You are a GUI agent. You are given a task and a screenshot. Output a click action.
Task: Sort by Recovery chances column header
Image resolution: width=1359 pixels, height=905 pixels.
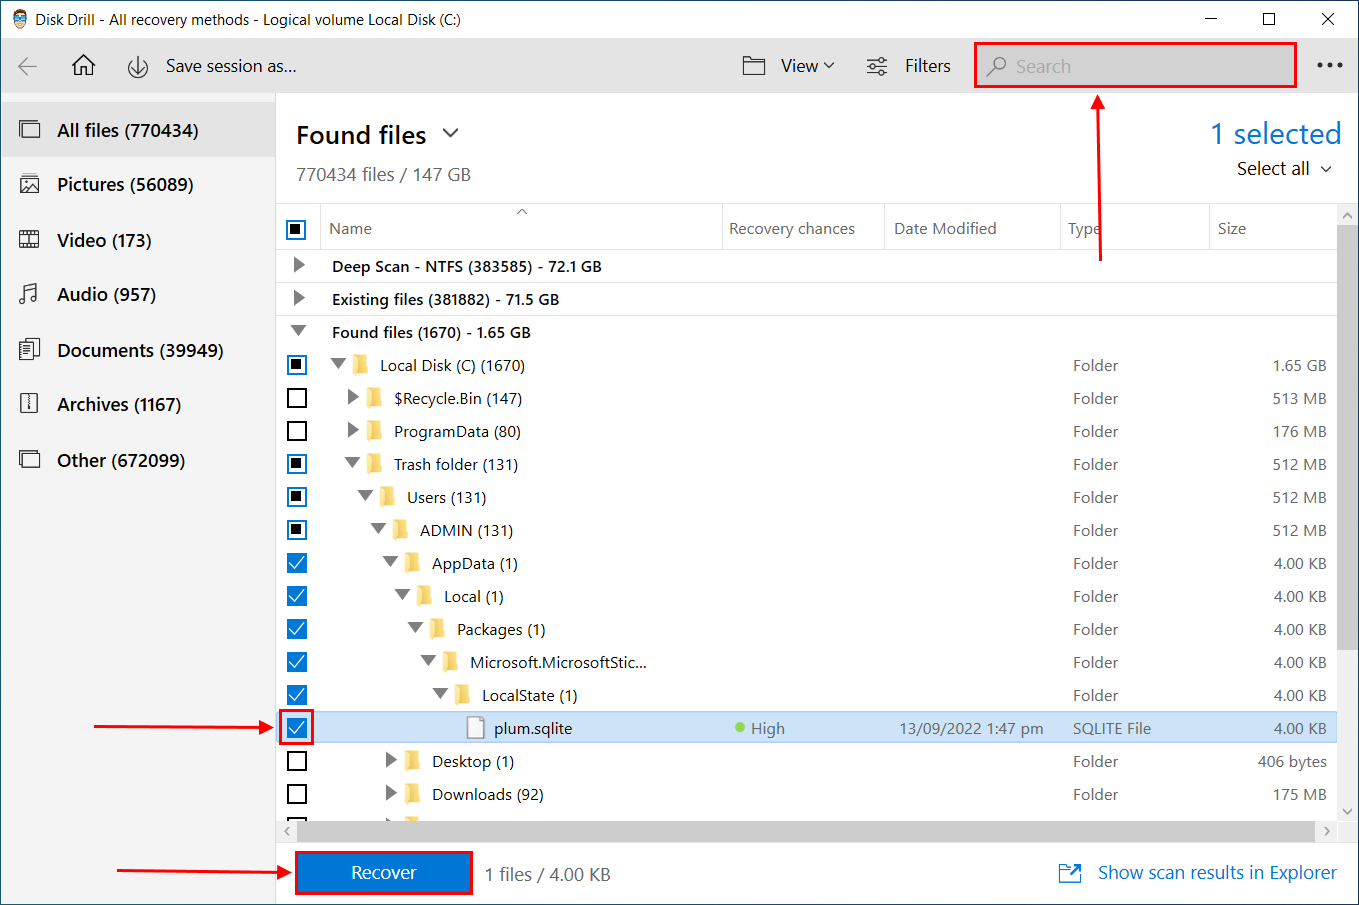(x=802, y=228)
